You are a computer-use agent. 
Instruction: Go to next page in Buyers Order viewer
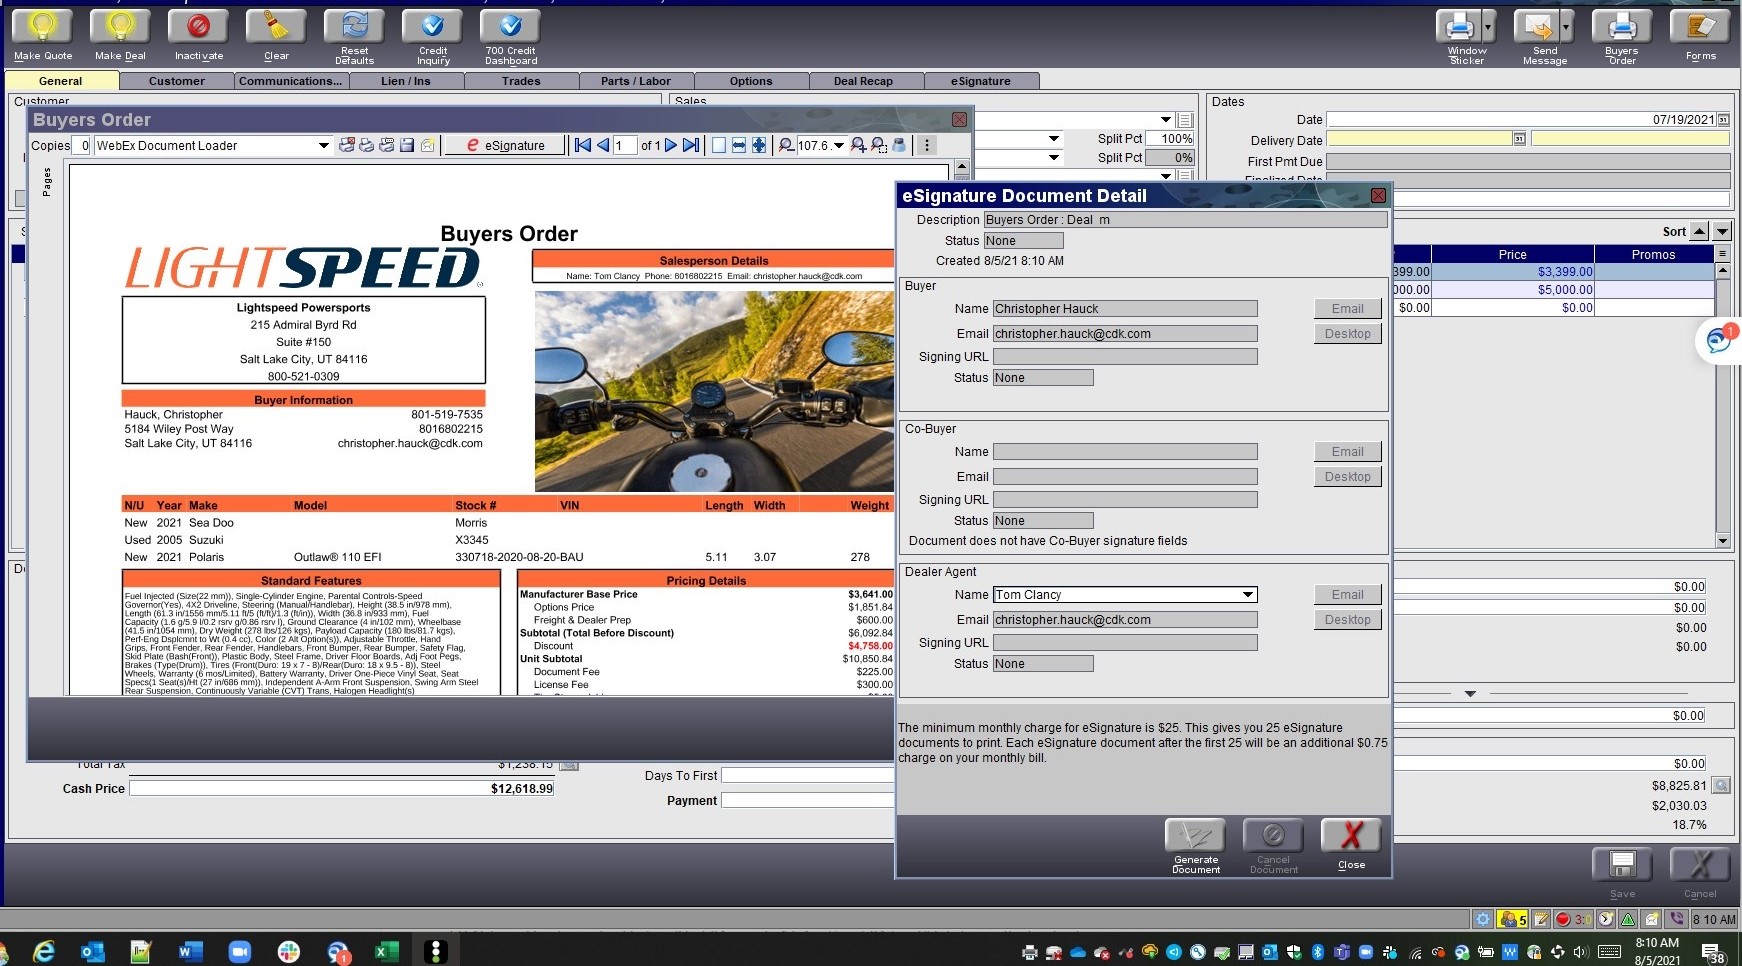coord(671,145)
